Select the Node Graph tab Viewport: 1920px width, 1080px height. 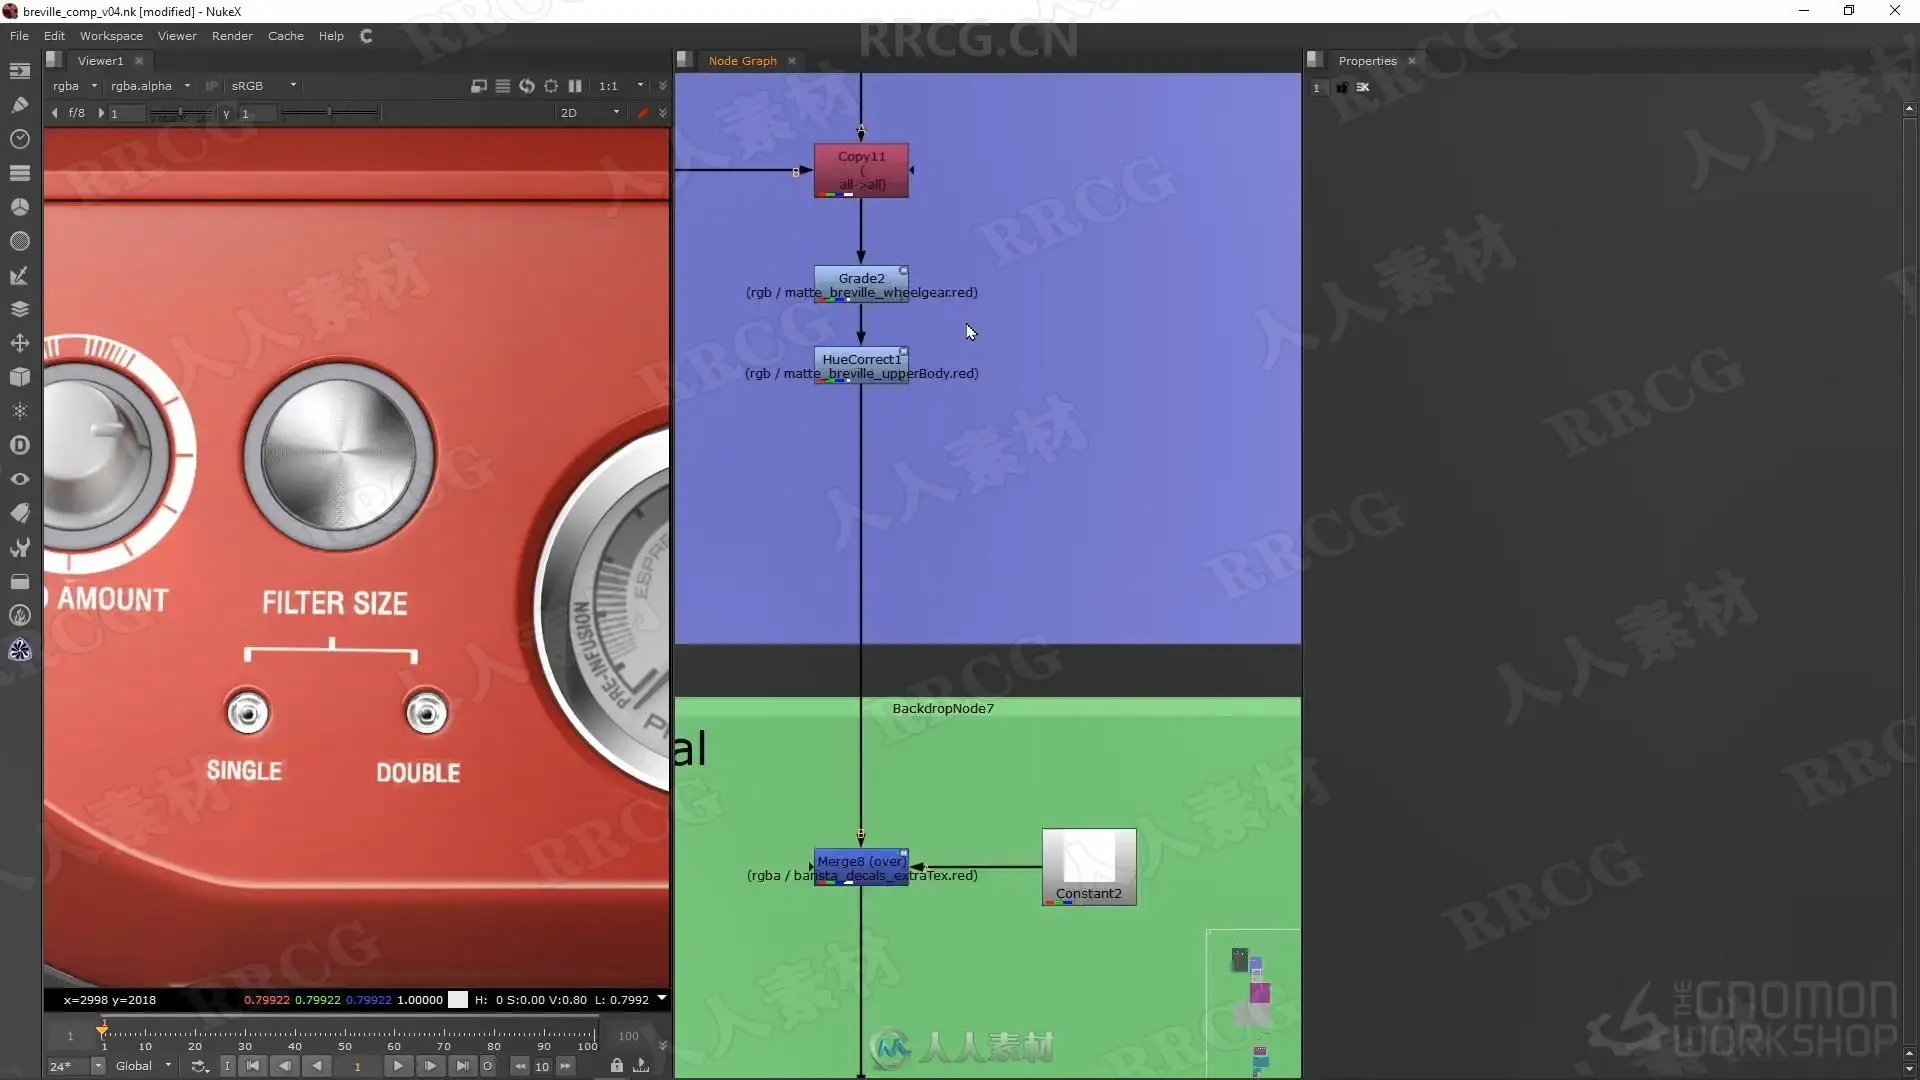pyautogui.click(x=742, y=61)
